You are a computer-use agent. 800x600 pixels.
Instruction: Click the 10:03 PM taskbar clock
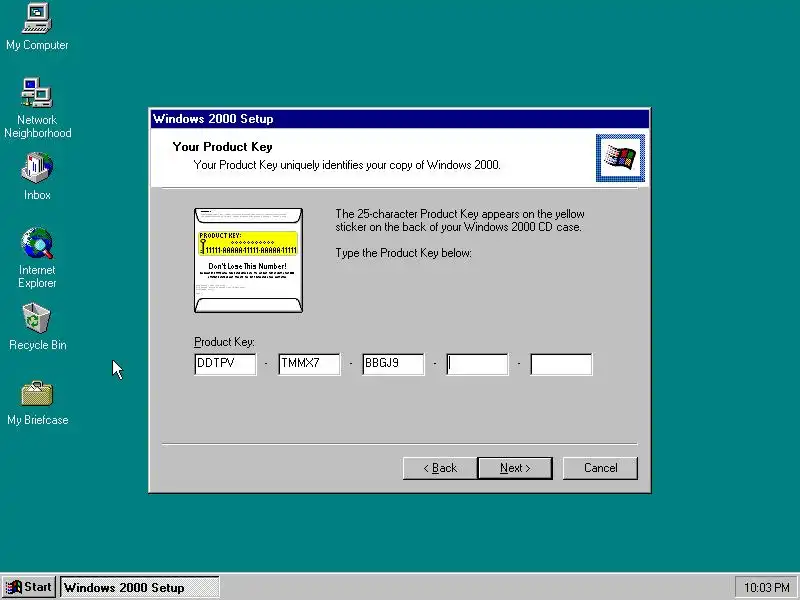(x=766, y=588)
